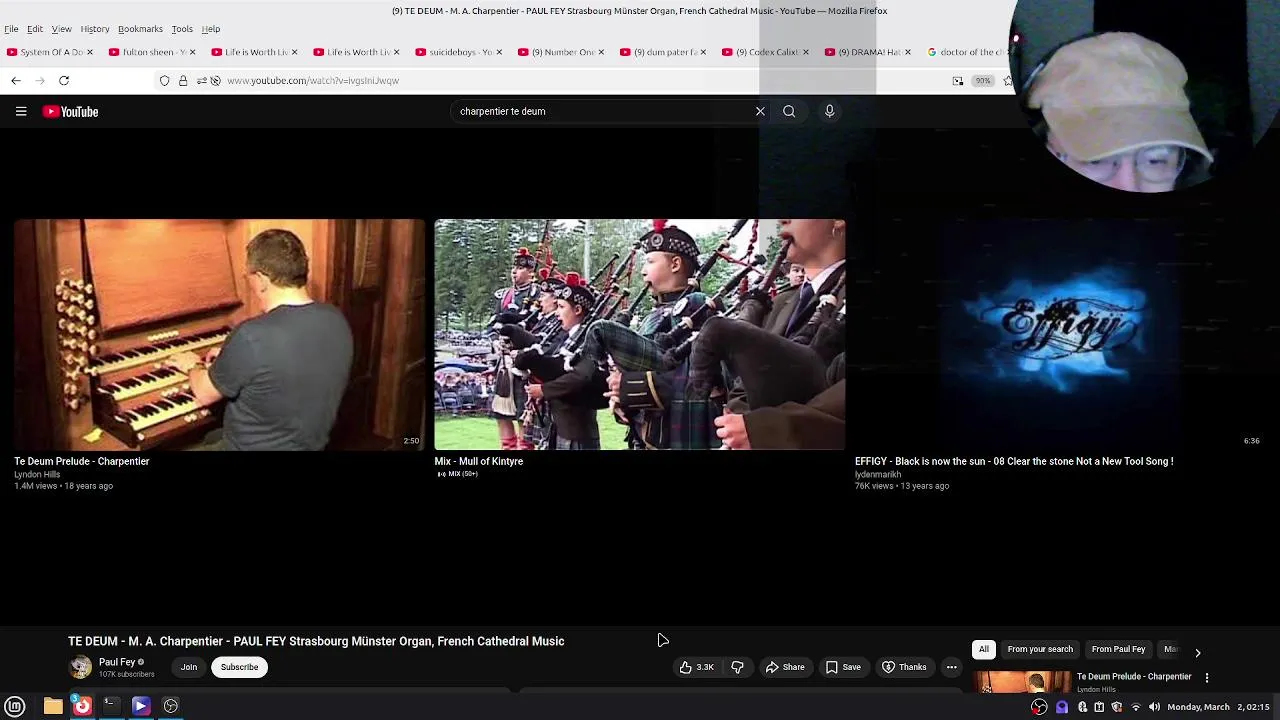Visit the Lyndon Hills channel under the organ video

point(37,474)
